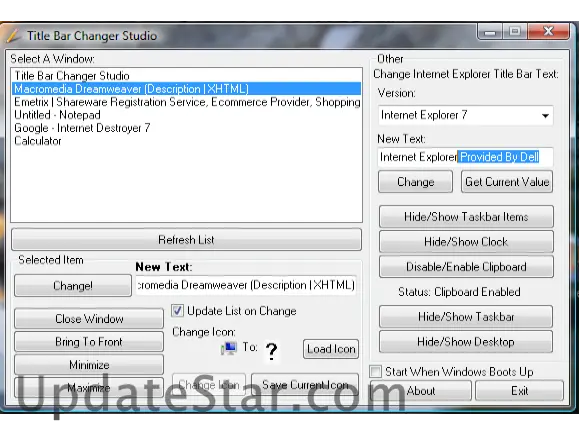Click the question mark target icon
Viewport: 581px width, 436px height.
pyautogui.click(x=272, y=351)
